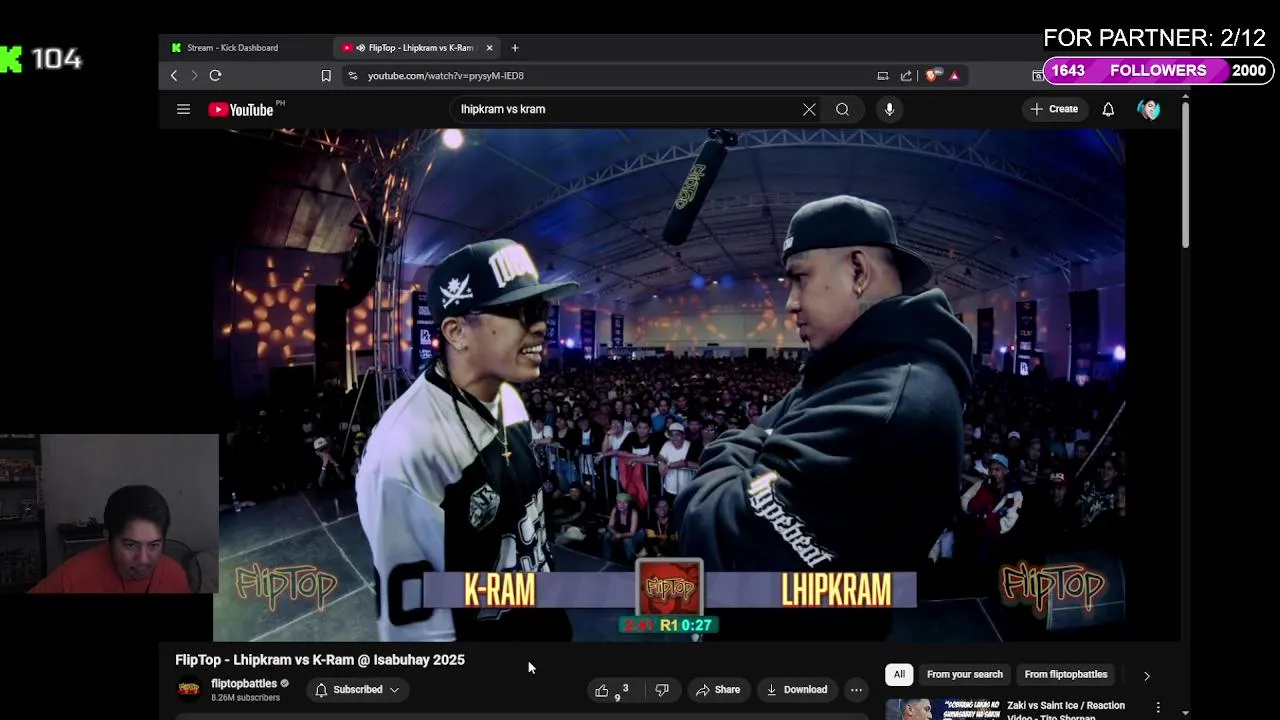
Task: Open fliptopbattles channel name link
Action: point(244,684)
